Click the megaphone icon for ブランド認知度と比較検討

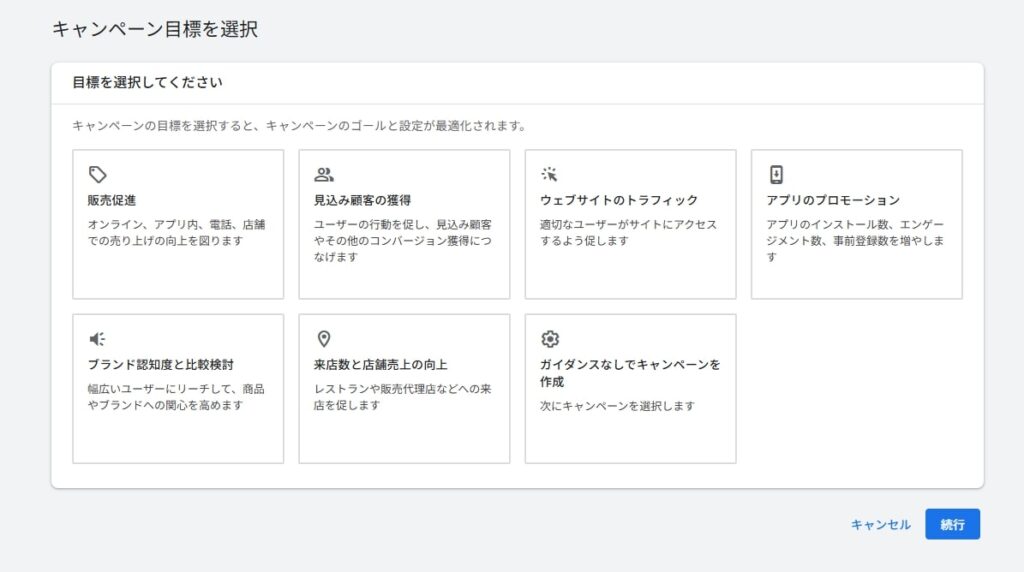click(x=97, y=339)
